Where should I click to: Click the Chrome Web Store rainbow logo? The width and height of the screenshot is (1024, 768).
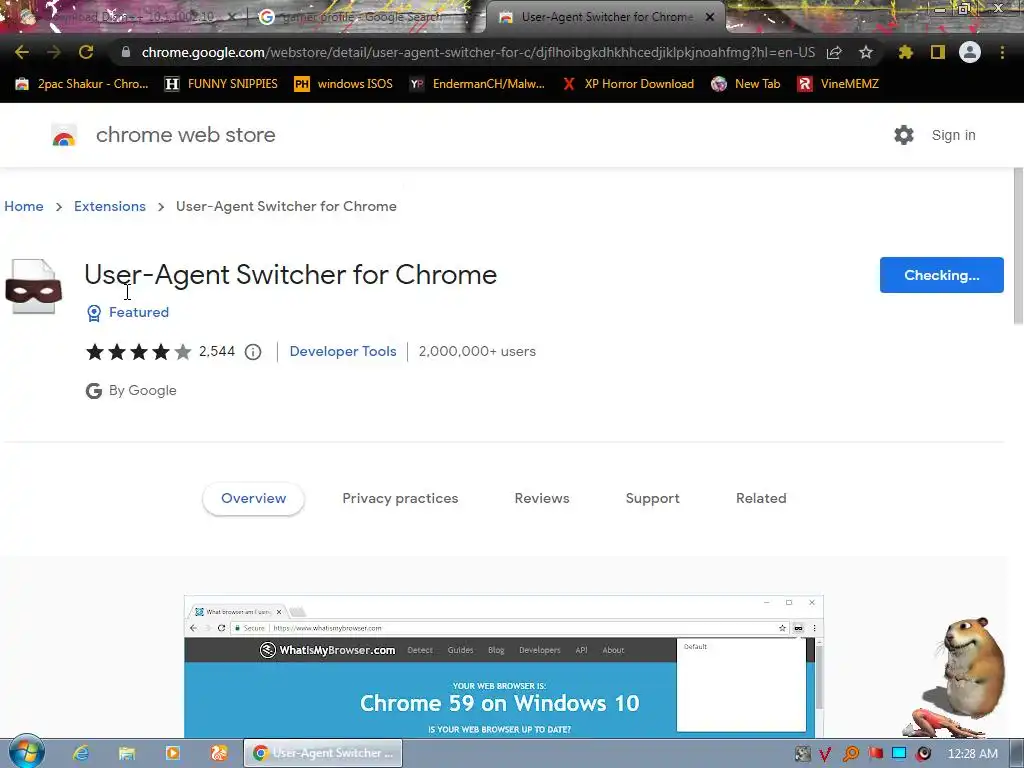64,135
